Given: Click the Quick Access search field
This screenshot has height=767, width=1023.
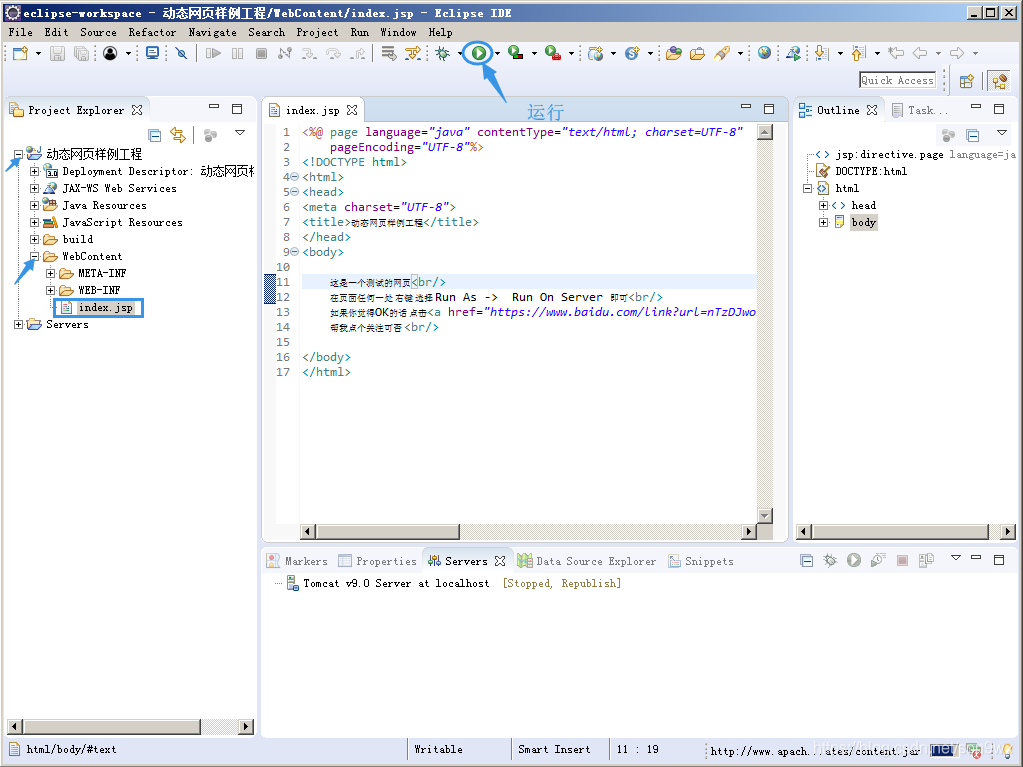Looking at the screenshot, I should 897,80.
